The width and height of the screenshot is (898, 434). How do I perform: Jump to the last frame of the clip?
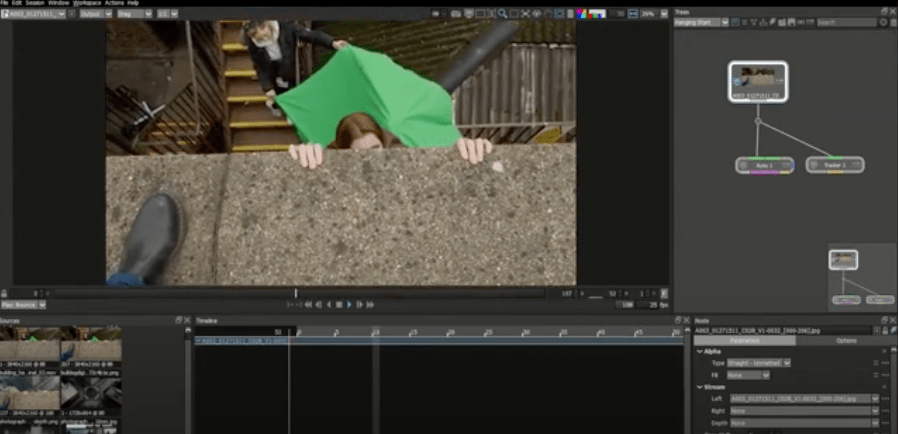click(370, 304)
